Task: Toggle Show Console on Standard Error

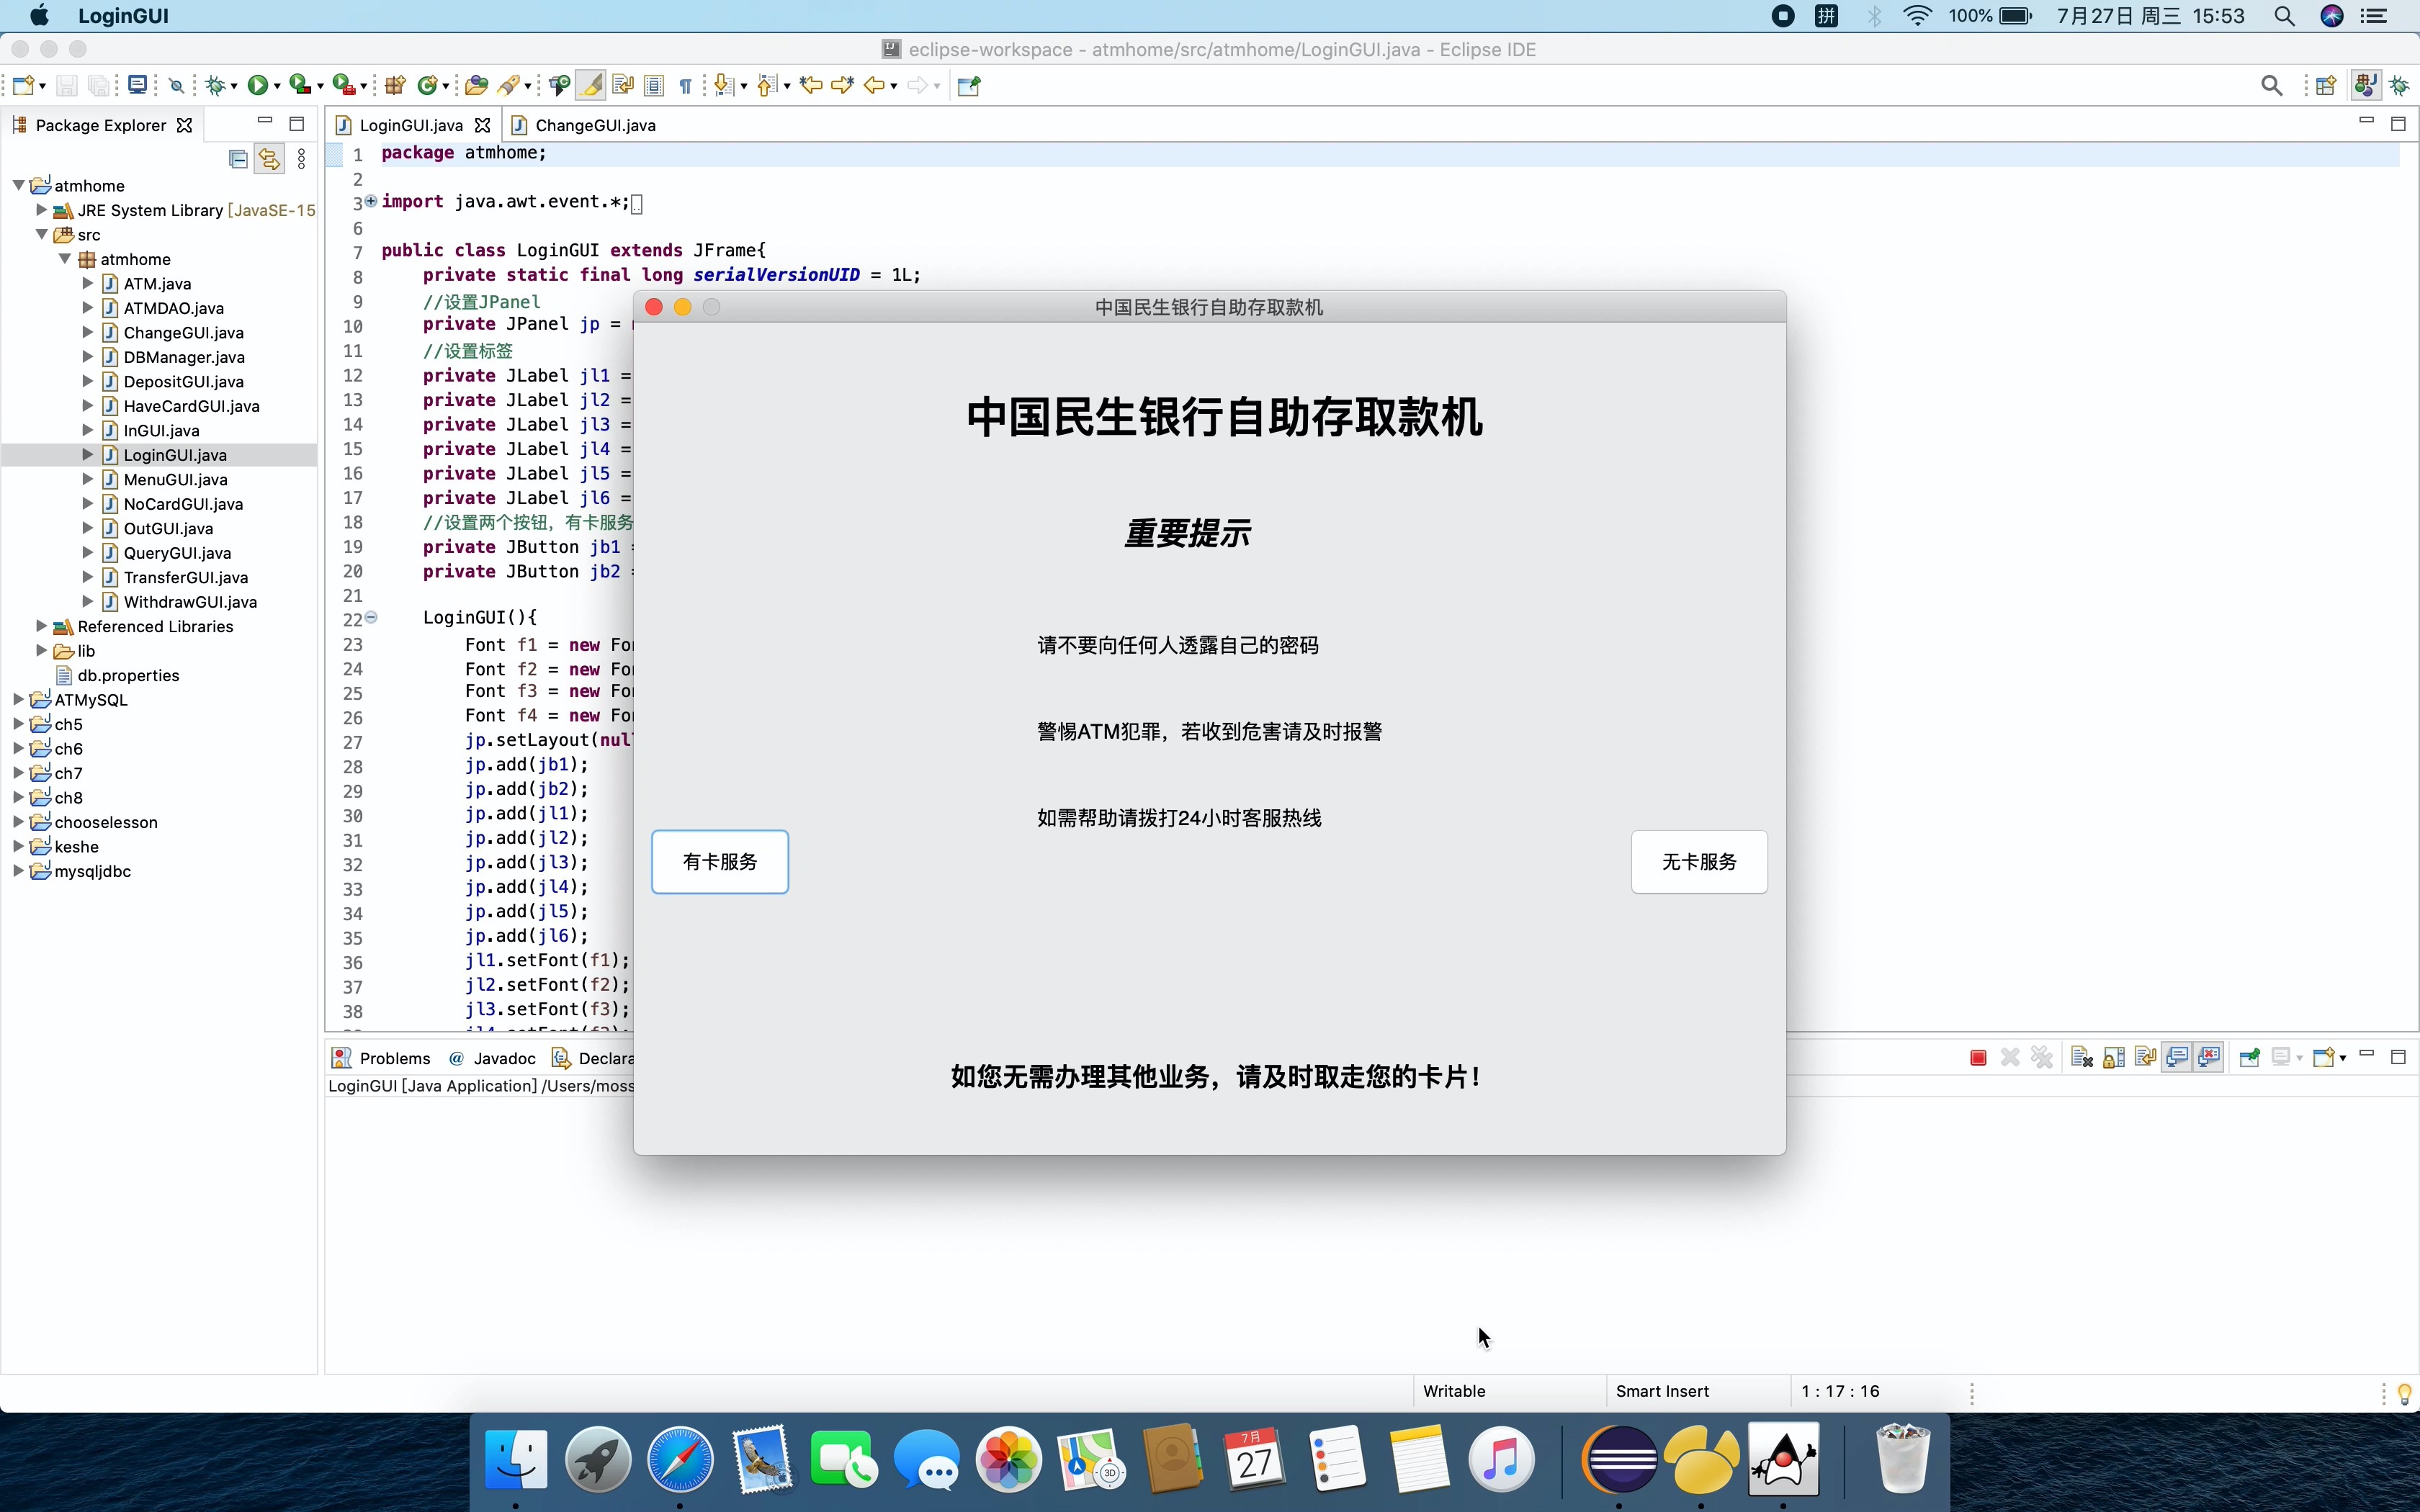Action: pos(2209,1058)
